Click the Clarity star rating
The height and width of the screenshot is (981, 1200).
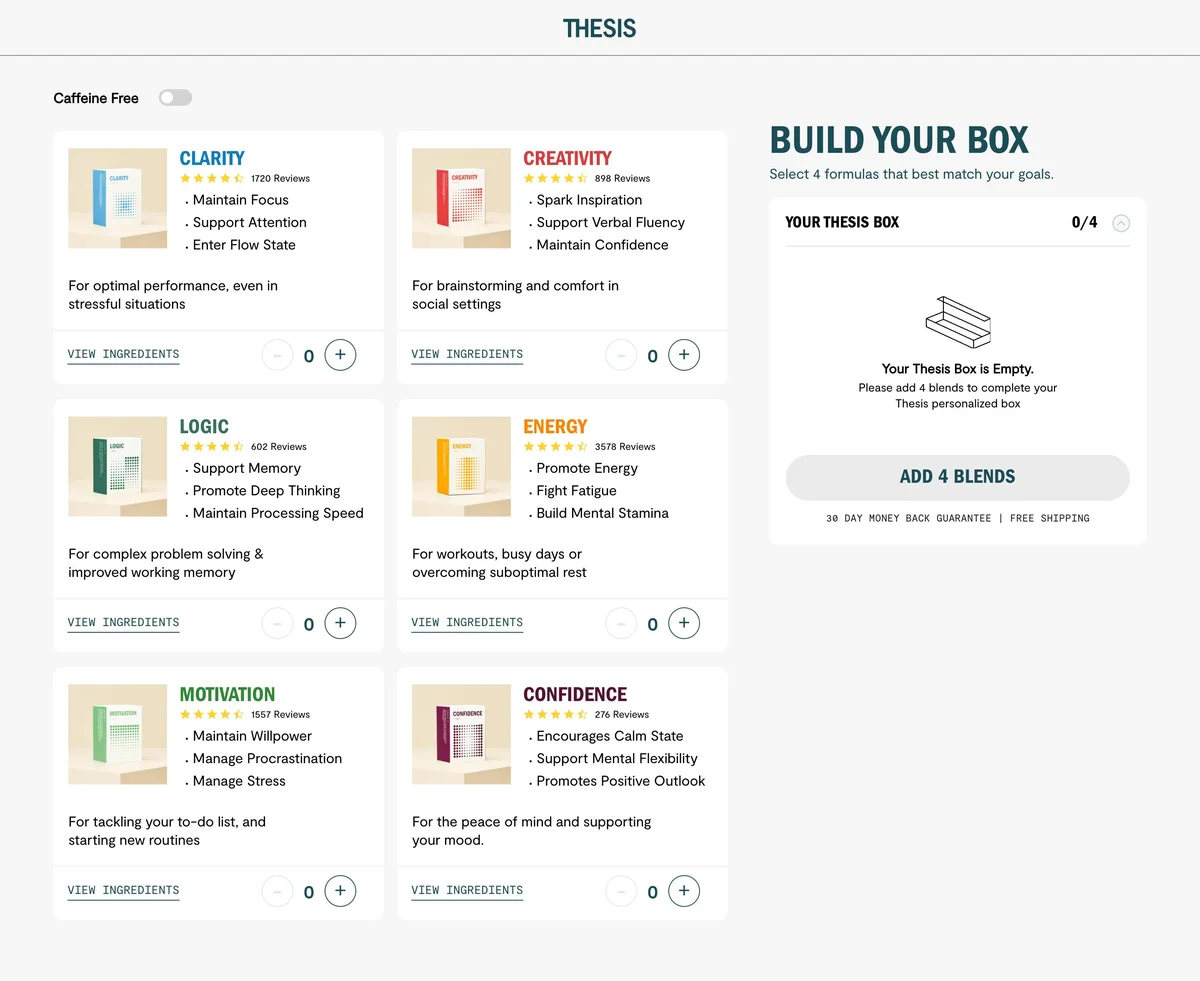pyautogui.click(x=212, y=178)
